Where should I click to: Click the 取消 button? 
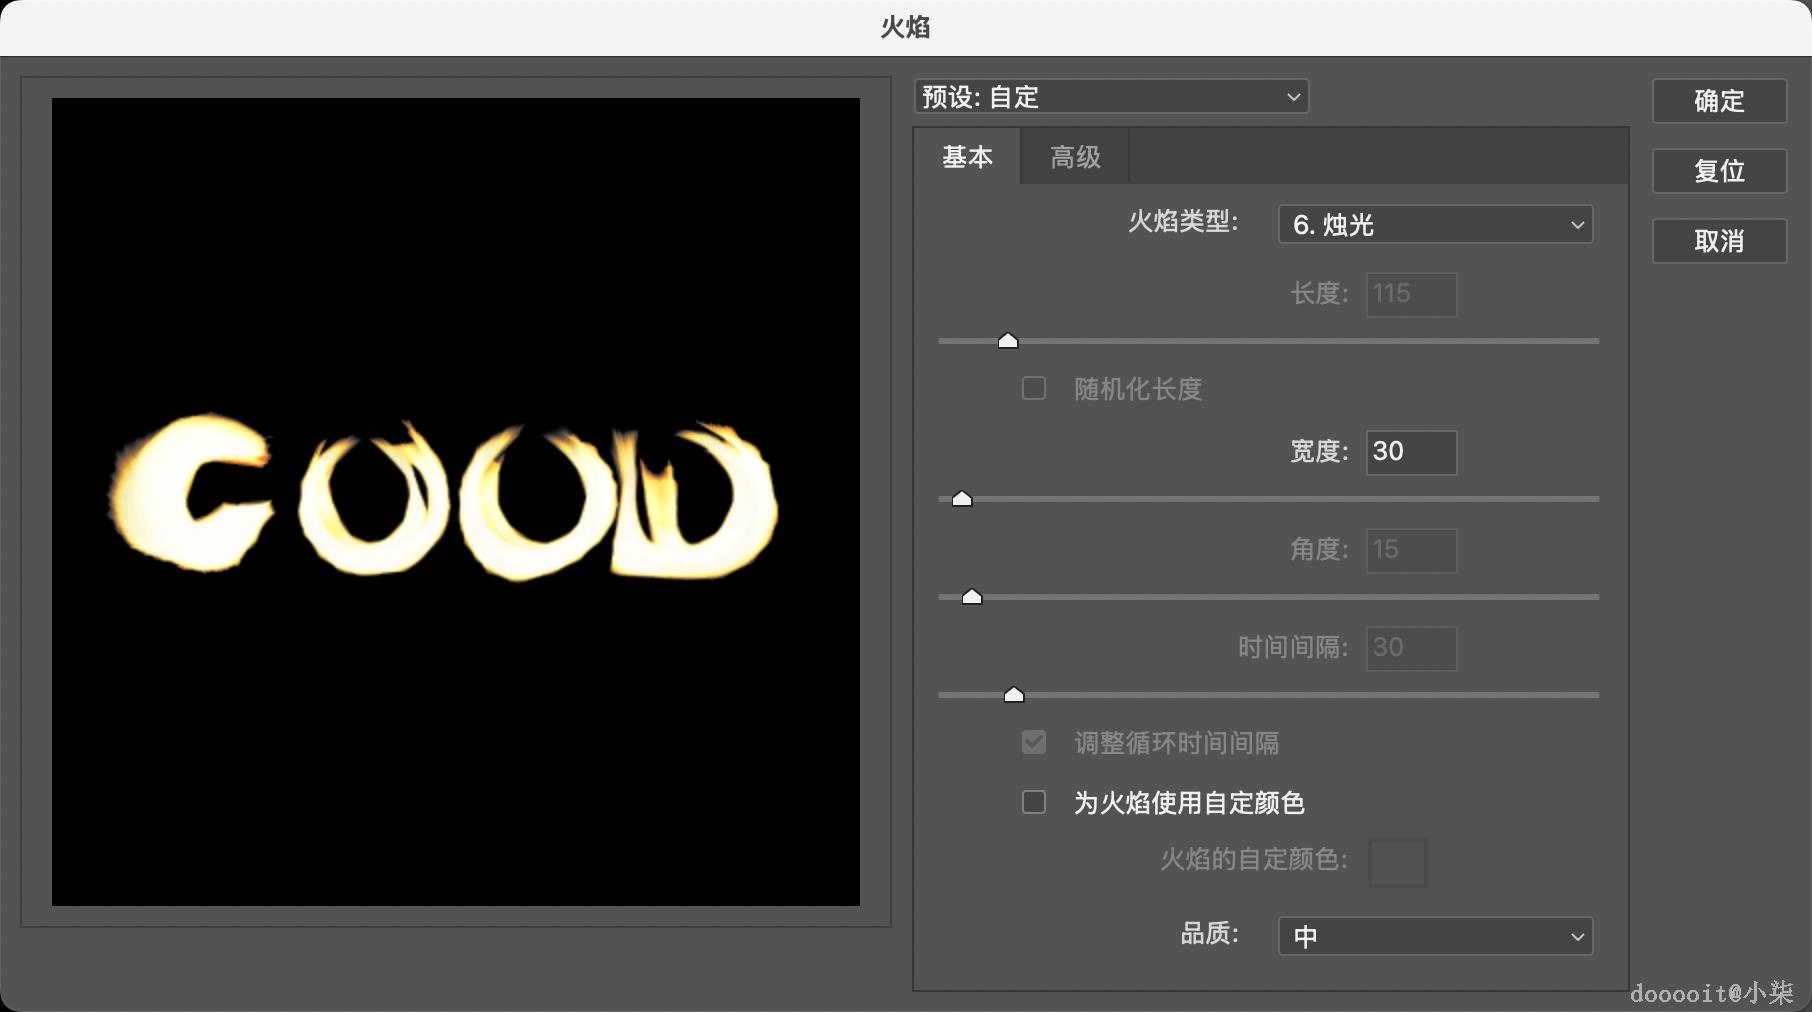pyautogui.click(x=1718, y=241)
